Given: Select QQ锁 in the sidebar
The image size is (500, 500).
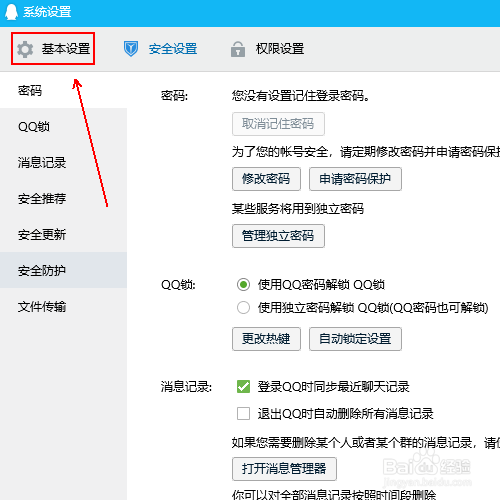Looking at the screenshot, I should (x=63, y=127).
